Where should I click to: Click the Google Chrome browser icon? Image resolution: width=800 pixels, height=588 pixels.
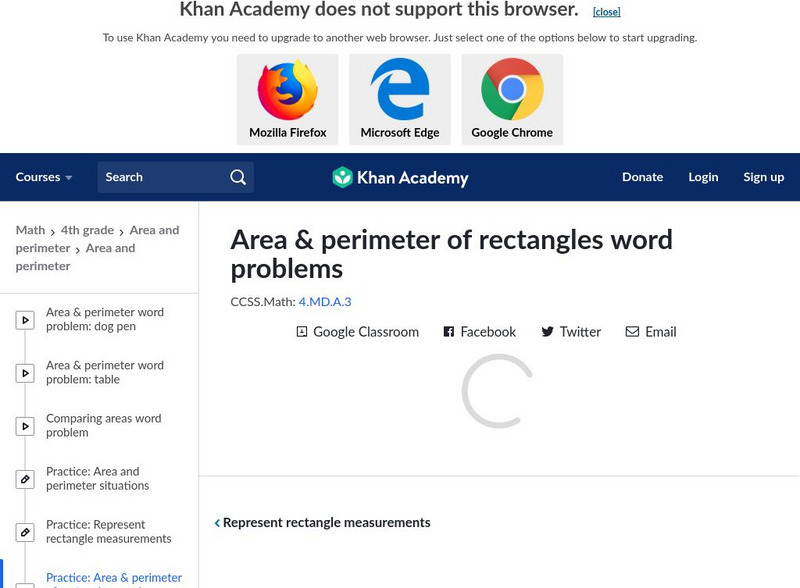point(512,90)
